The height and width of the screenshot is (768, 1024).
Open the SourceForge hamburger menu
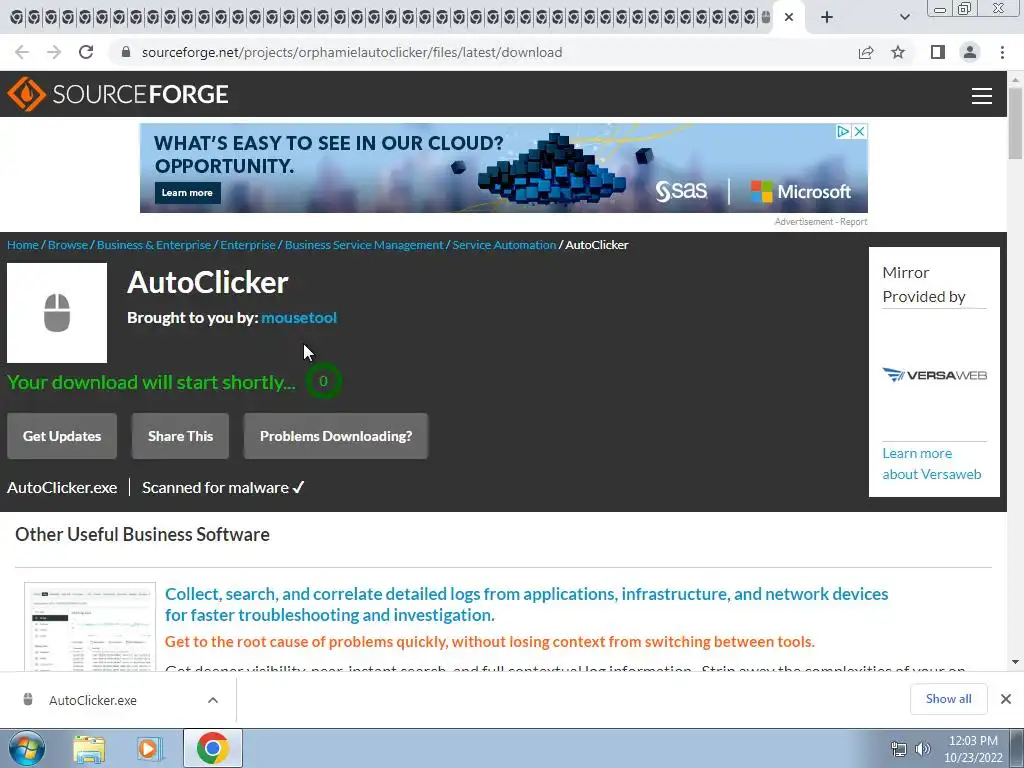[982, 95]
